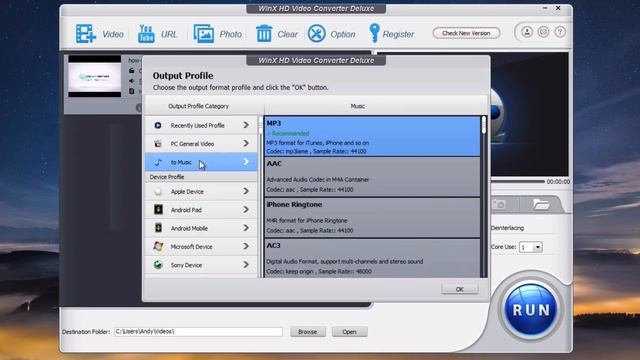Click the Browse button

(x=308, y=332)
